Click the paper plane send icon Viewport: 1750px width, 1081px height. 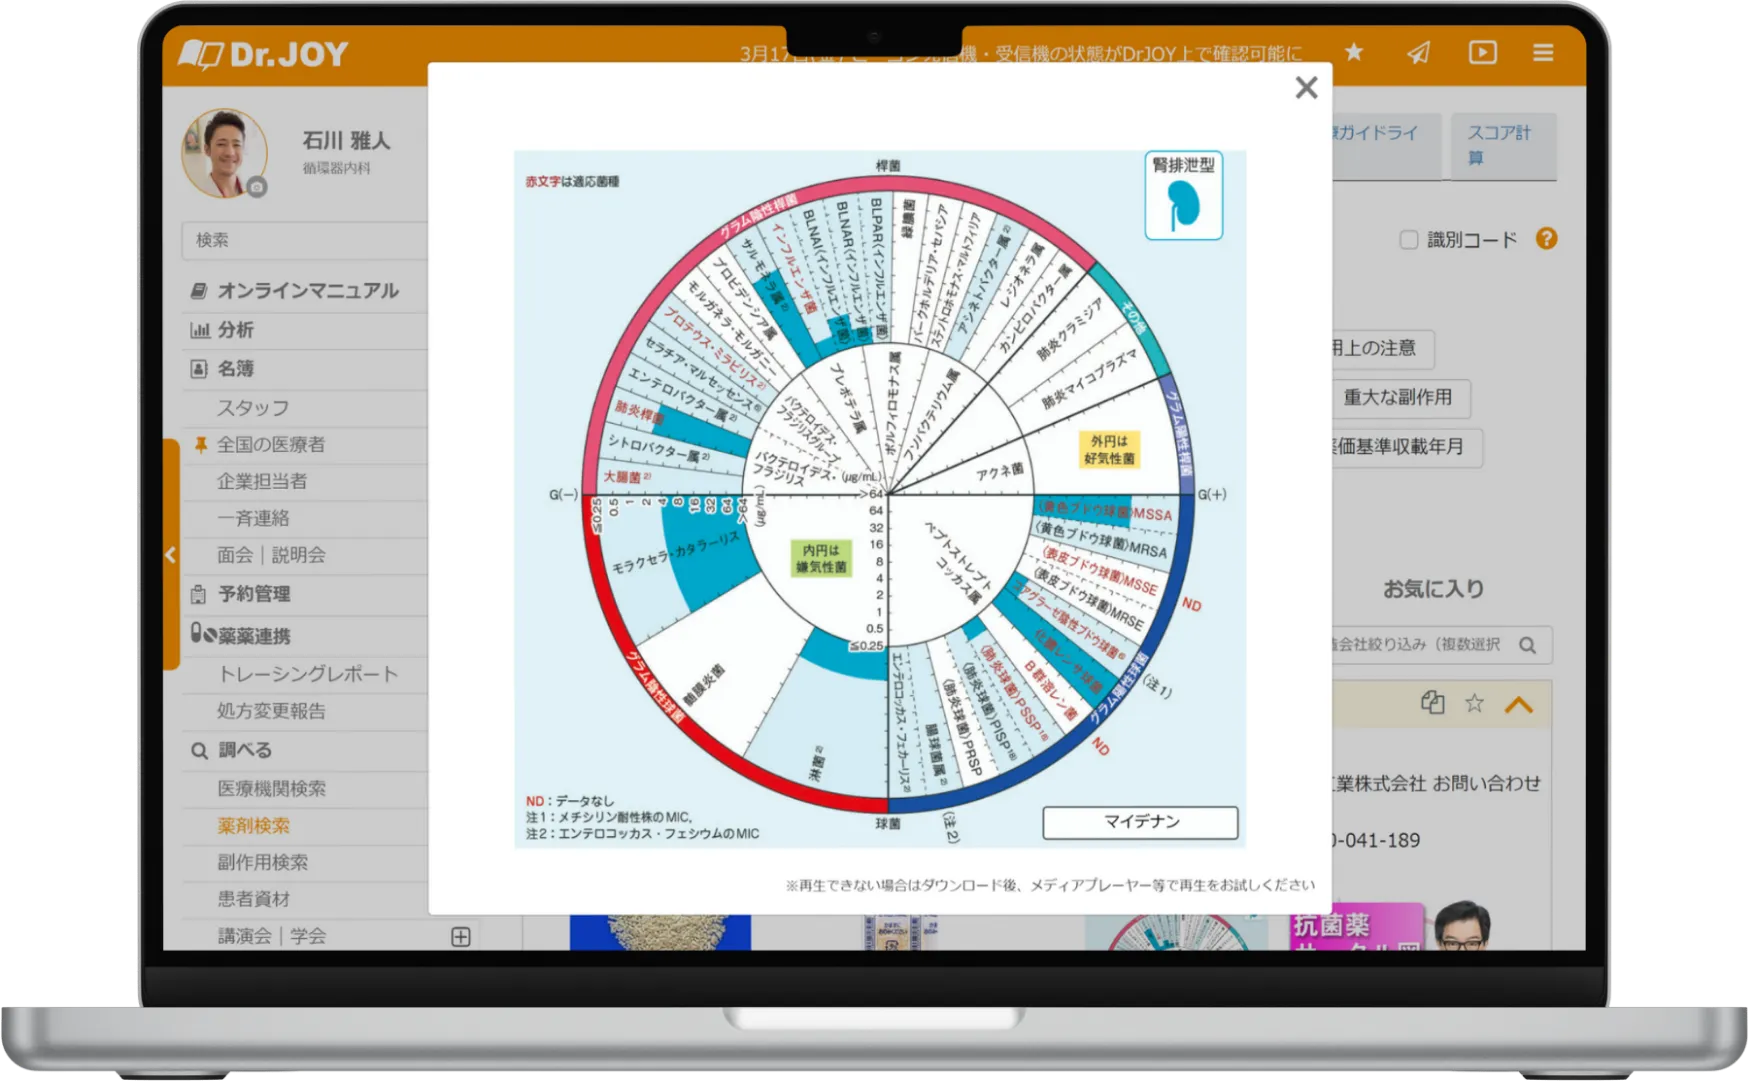(x=1418, y=52)
